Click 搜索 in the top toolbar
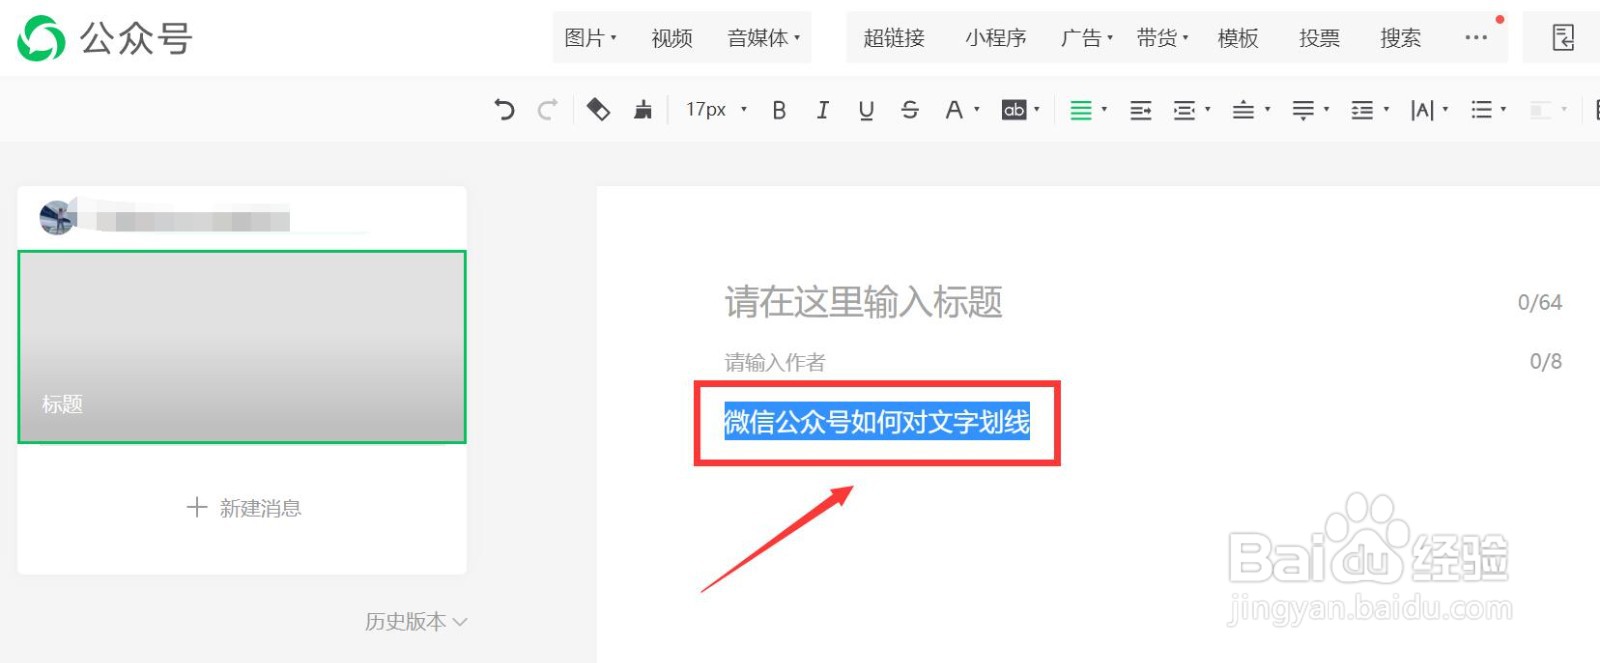1600x663 pixels. 1400,38
